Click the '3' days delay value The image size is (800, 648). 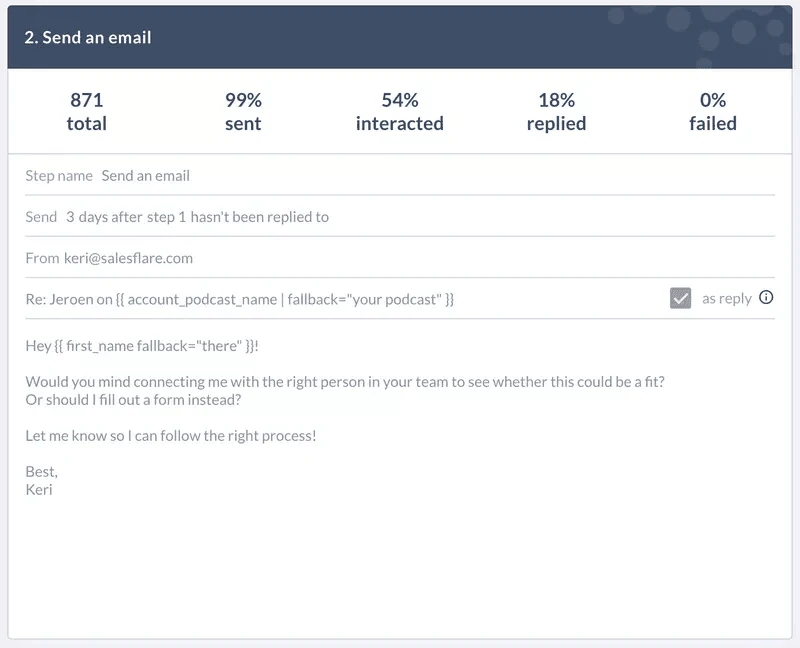coord(70,217)
